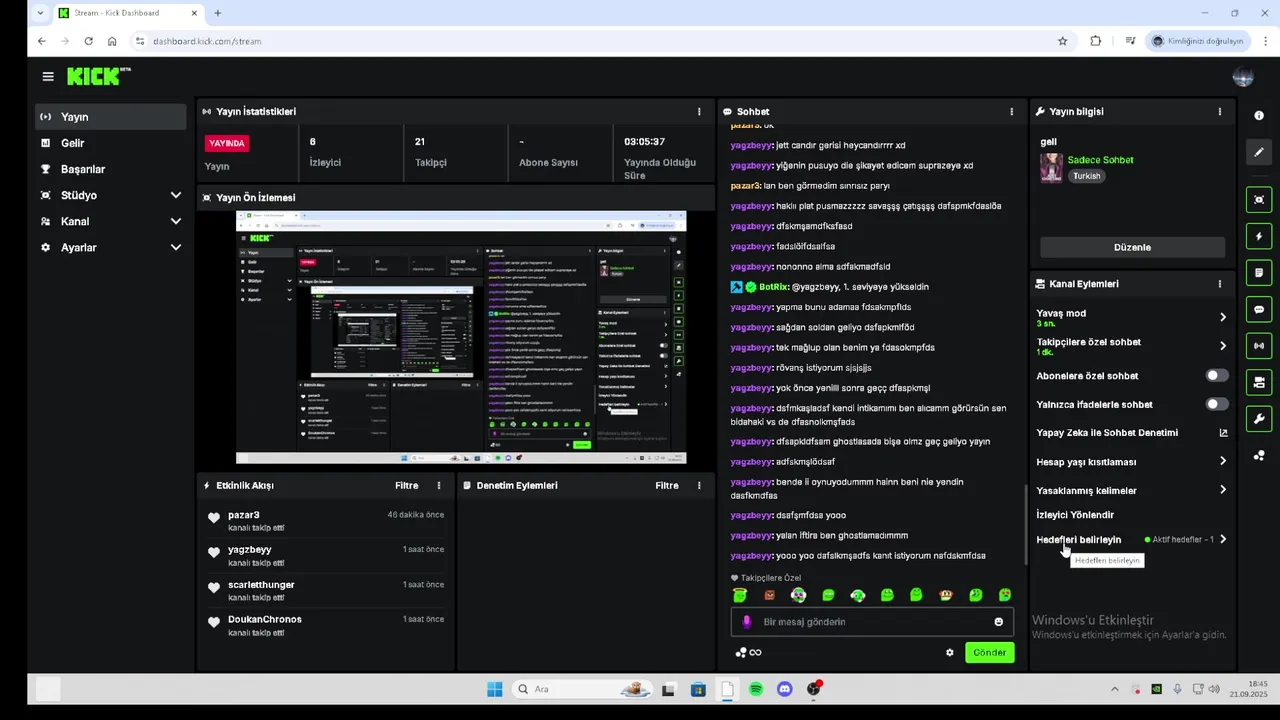Open AI chat moderation external link icon

pos(1223,433)
